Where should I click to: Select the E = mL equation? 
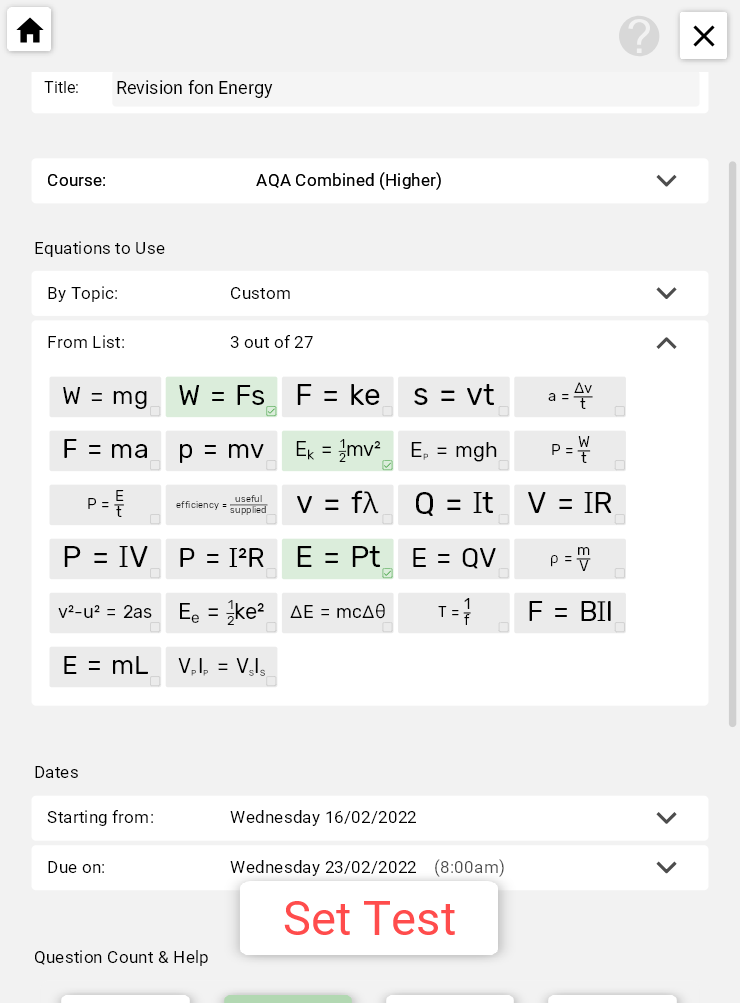tap(105, 667)
